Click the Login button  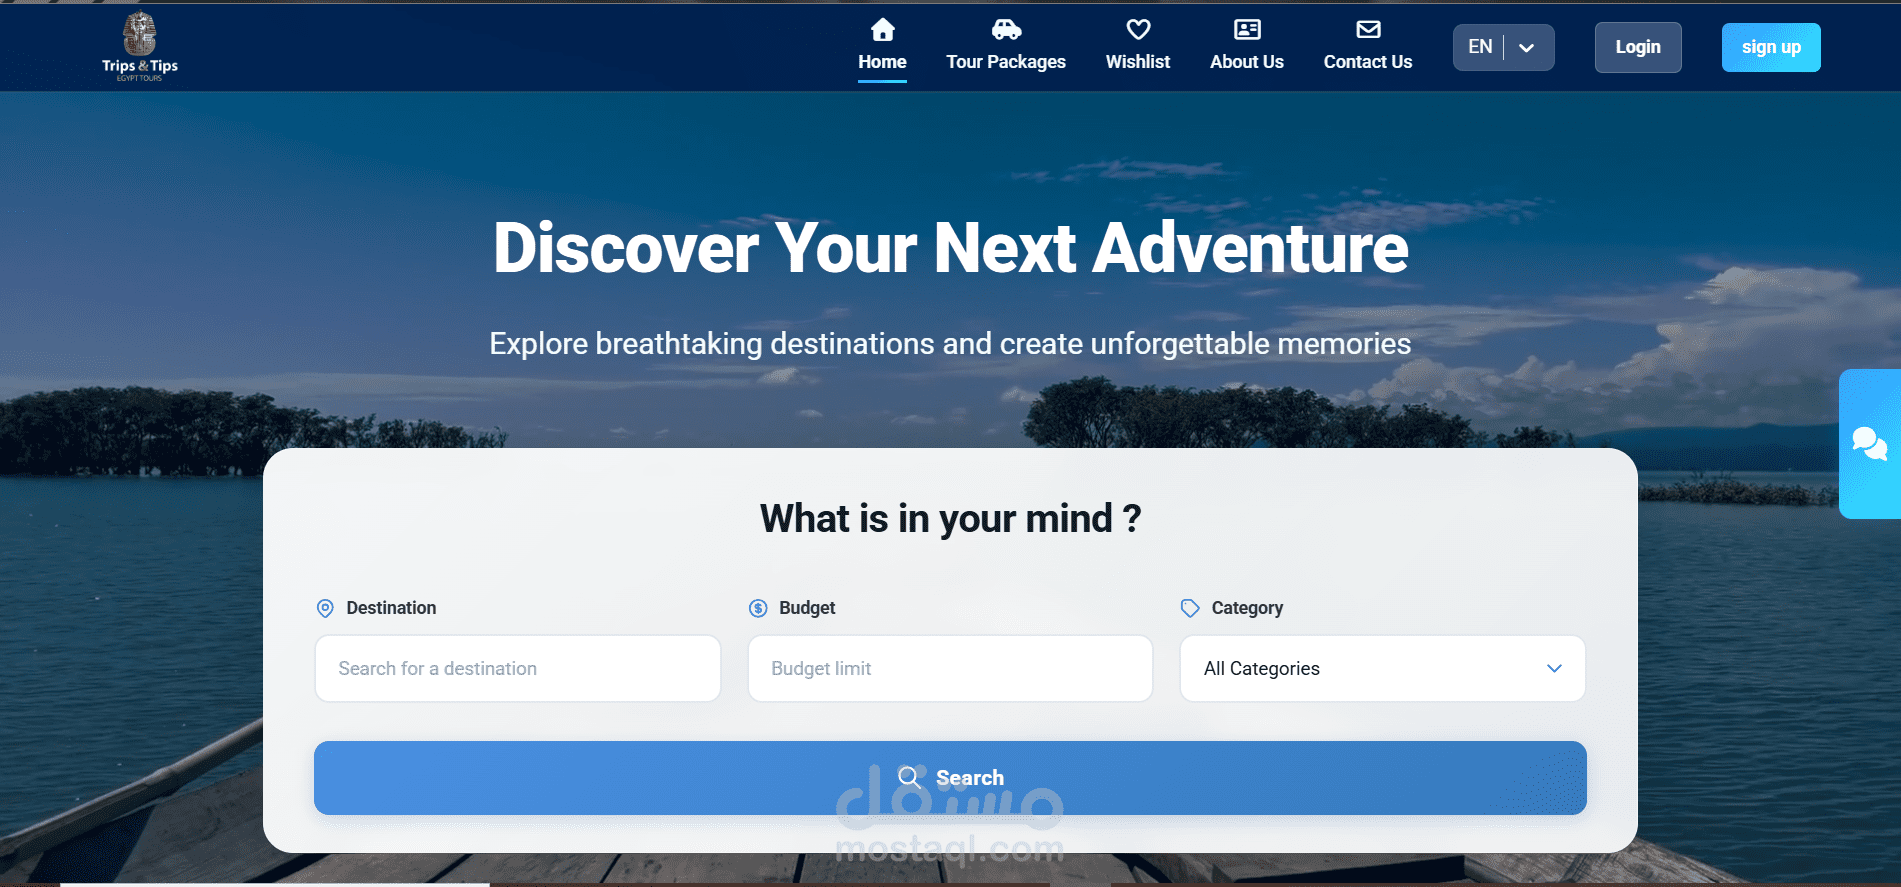coord(1638,47)
